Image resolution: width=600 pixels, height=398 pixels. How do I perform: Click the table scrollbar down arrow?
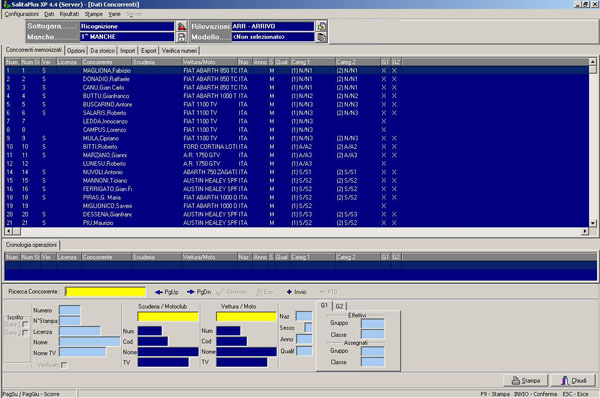click(x=593, y=223)
